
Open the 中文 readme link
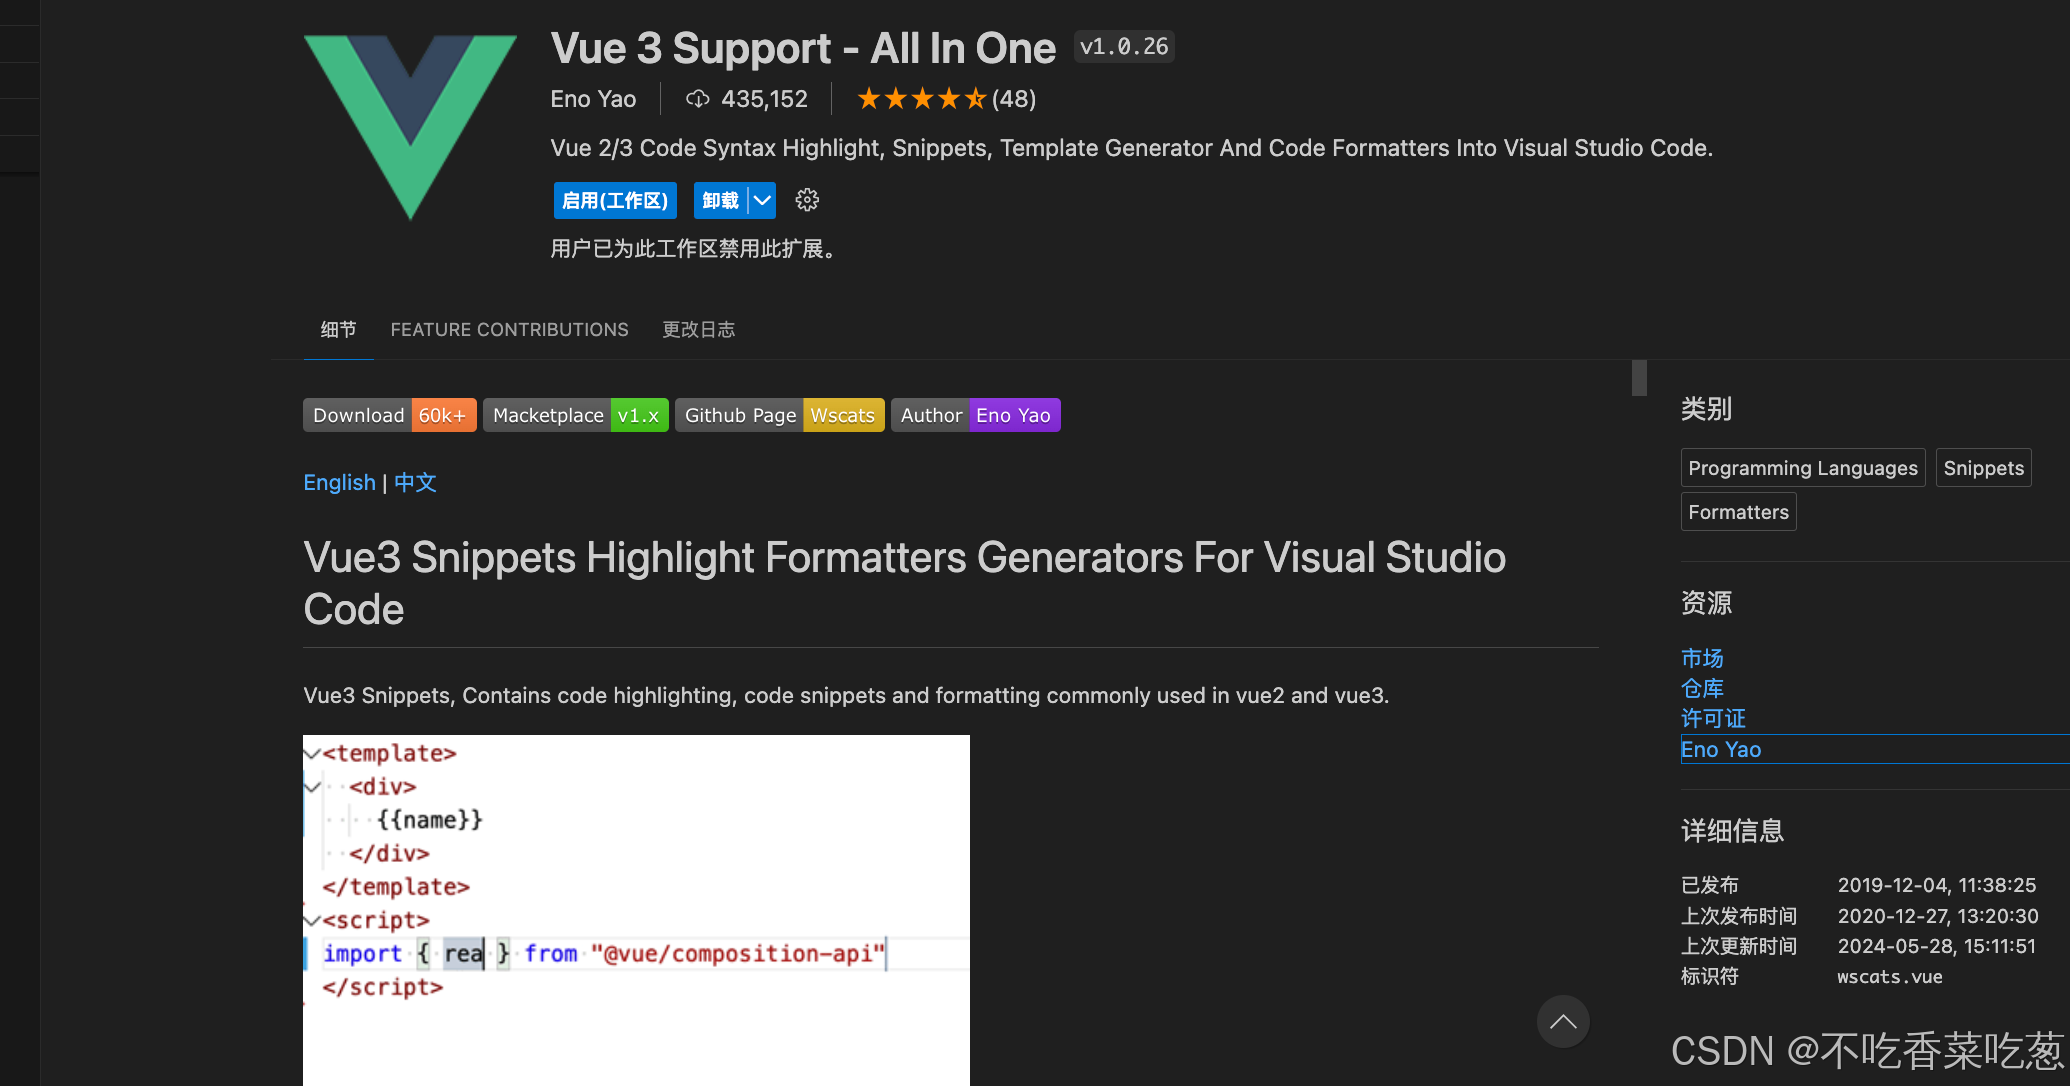pos(415,483)
